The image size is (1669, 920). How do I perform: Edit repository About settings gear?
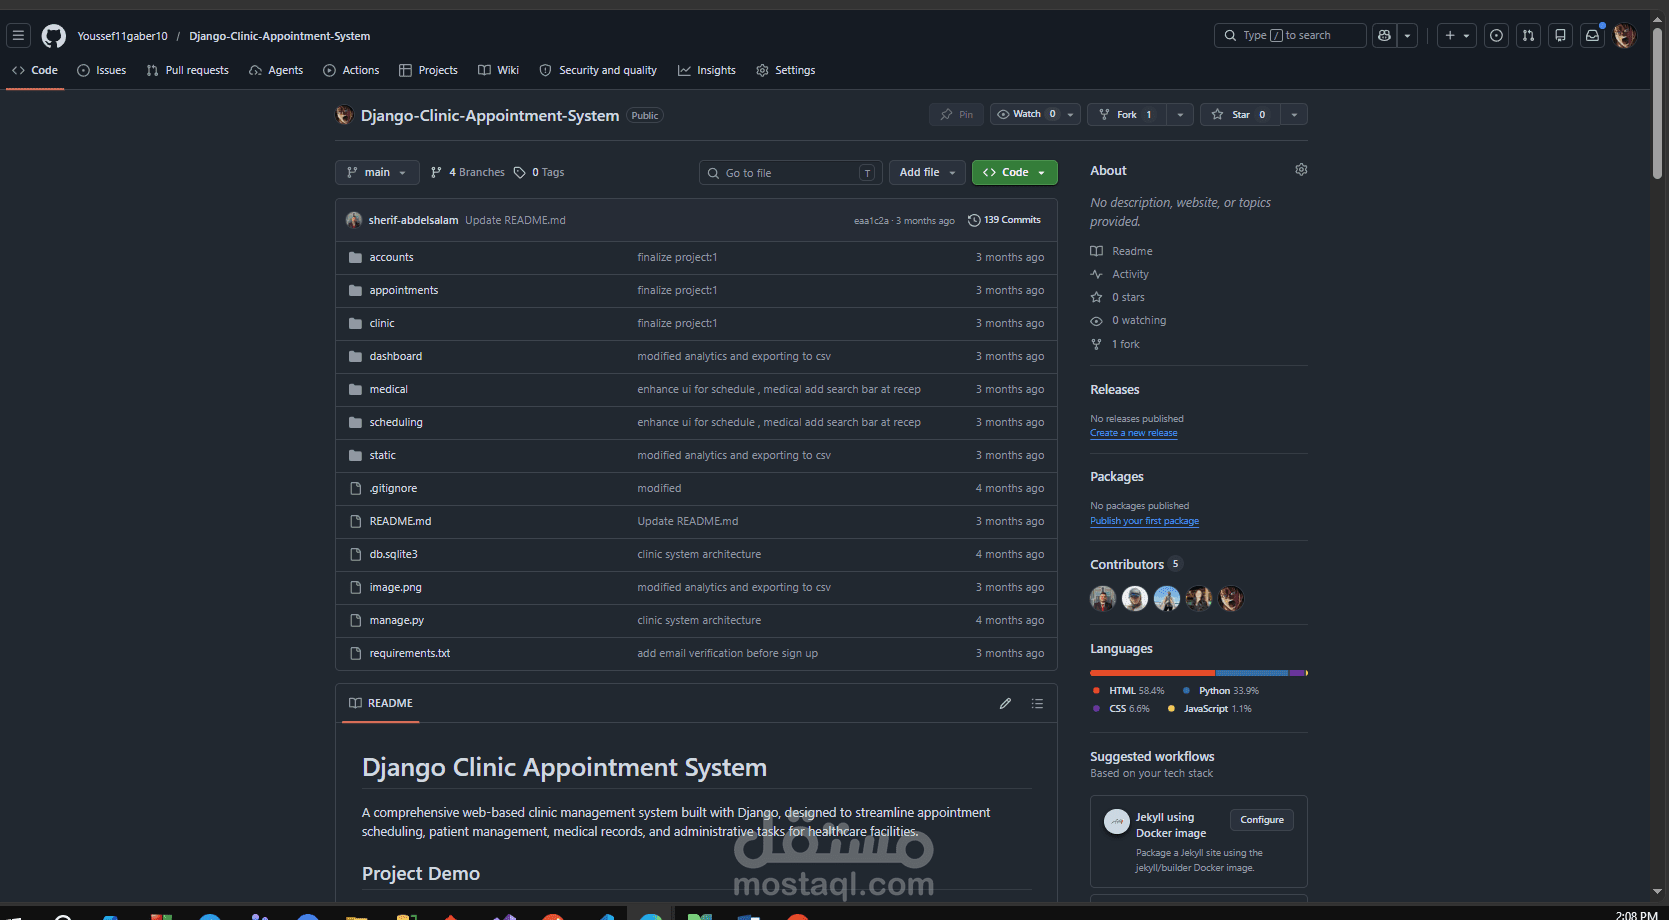[x=1301, y=170]
